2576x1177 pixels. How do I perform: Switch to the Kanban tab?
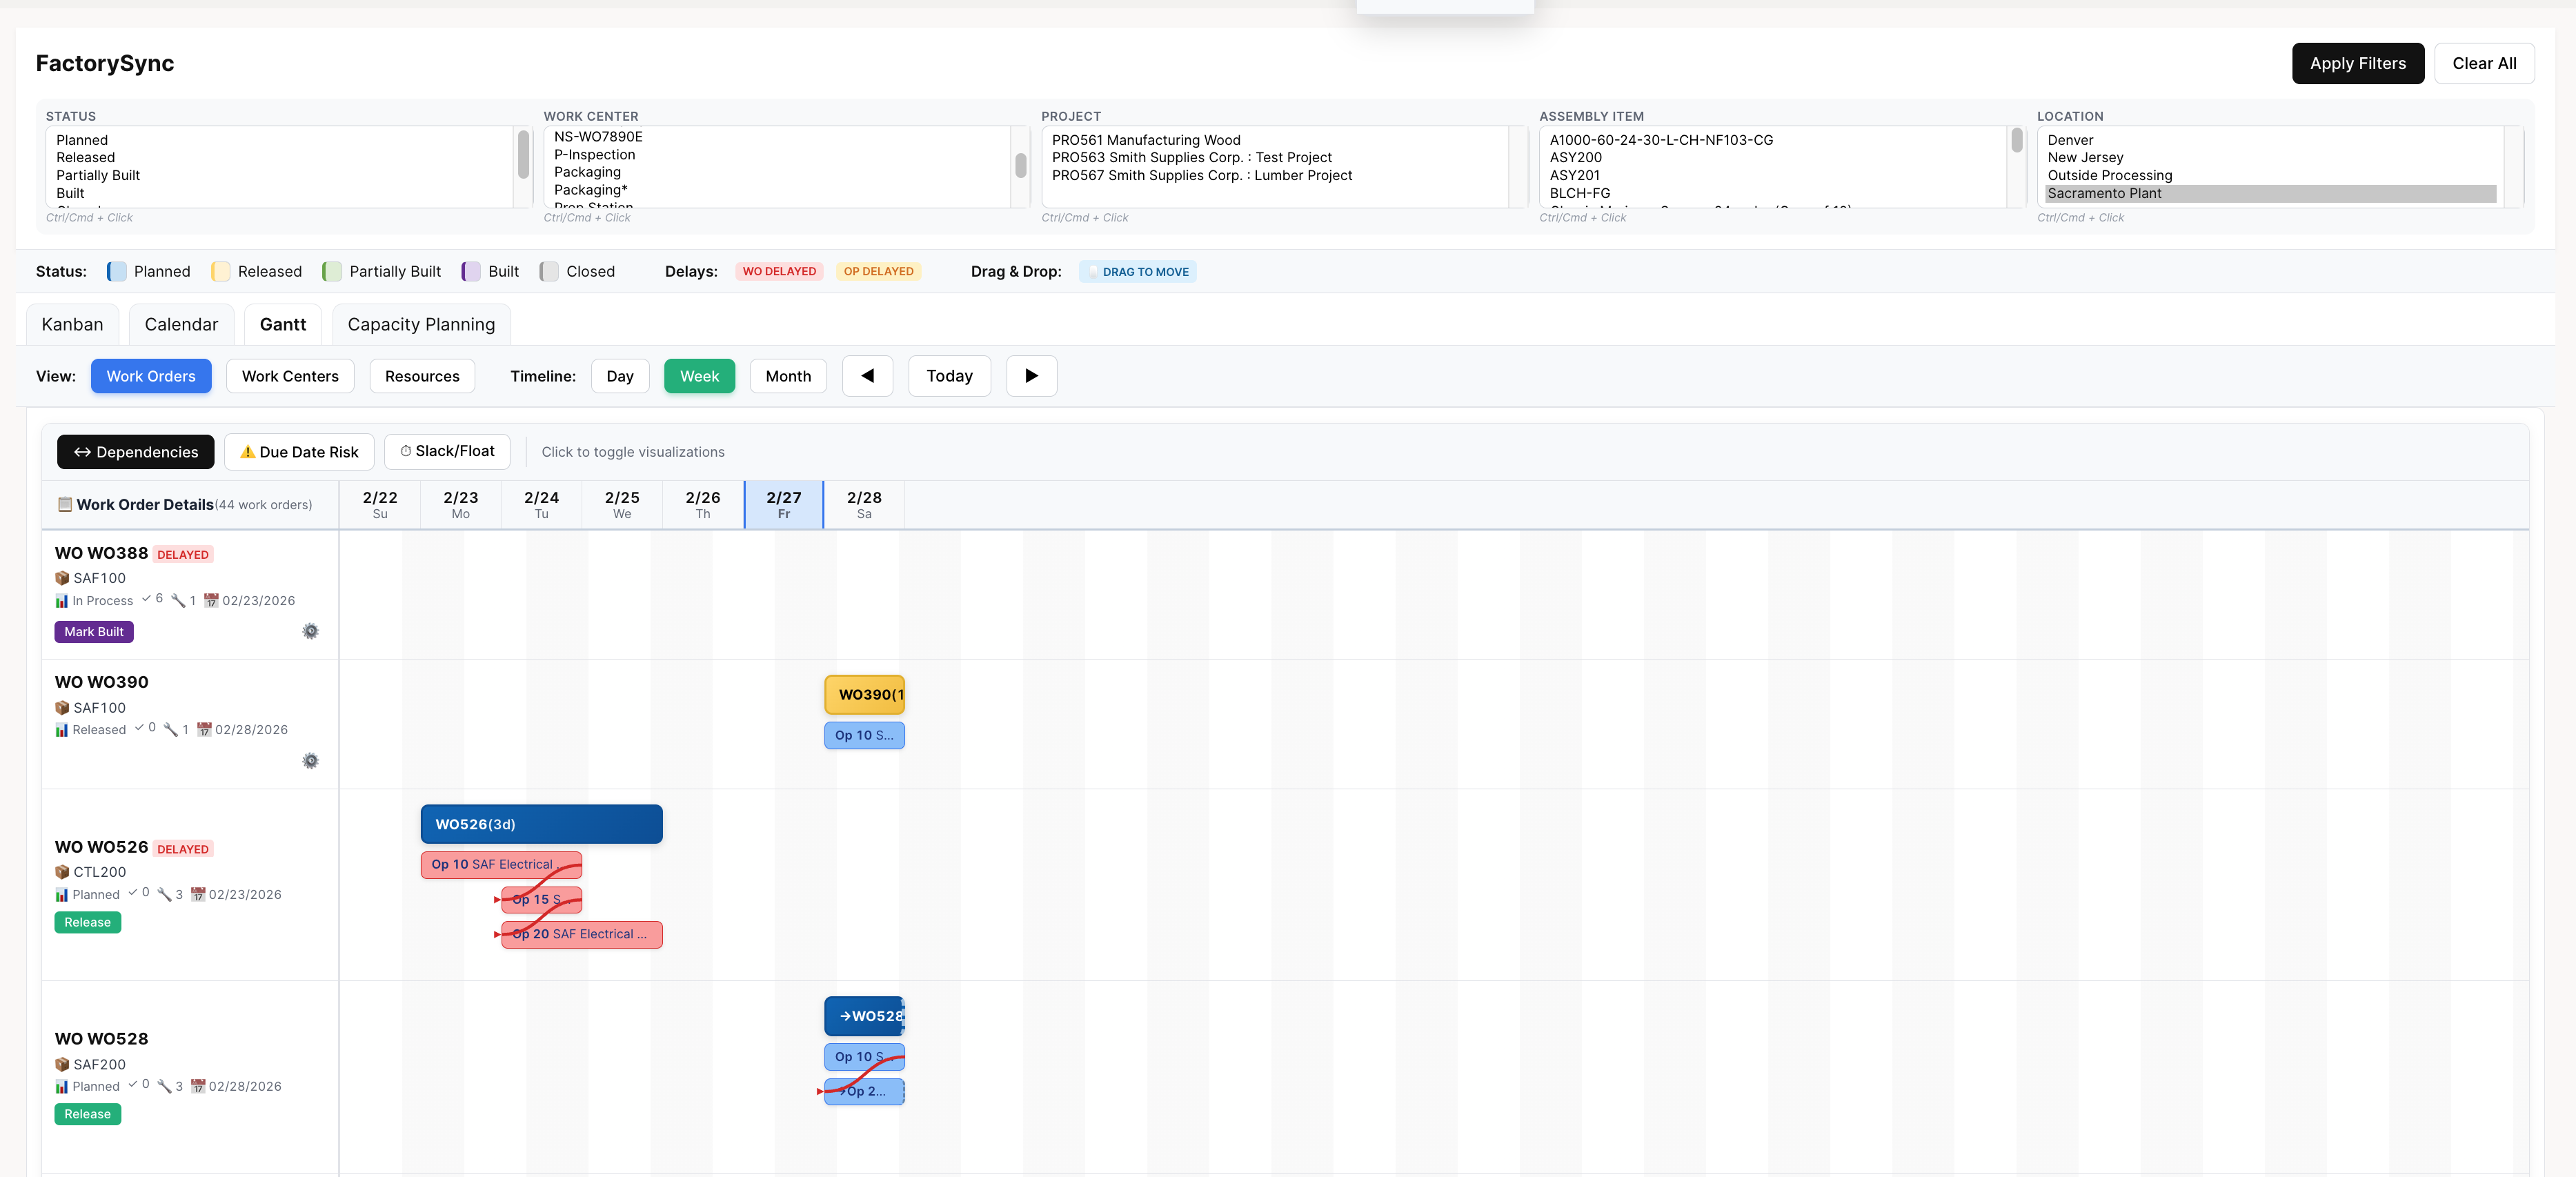coord(71,324)
